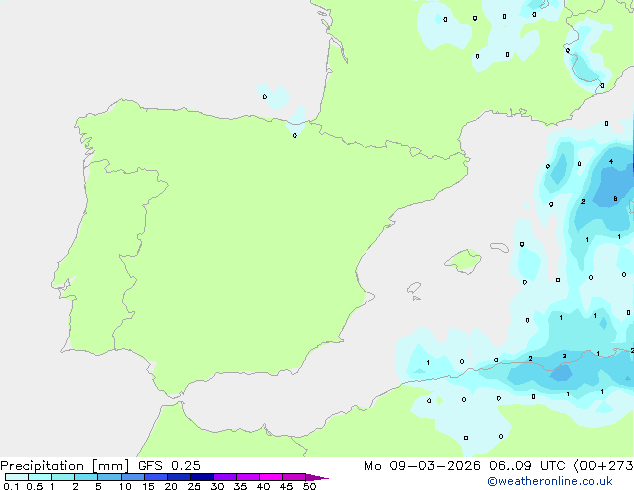Click the legend label '50'
Image resolution: width=634 pixels, height=490 pixels.
click(x=309, y=486)
